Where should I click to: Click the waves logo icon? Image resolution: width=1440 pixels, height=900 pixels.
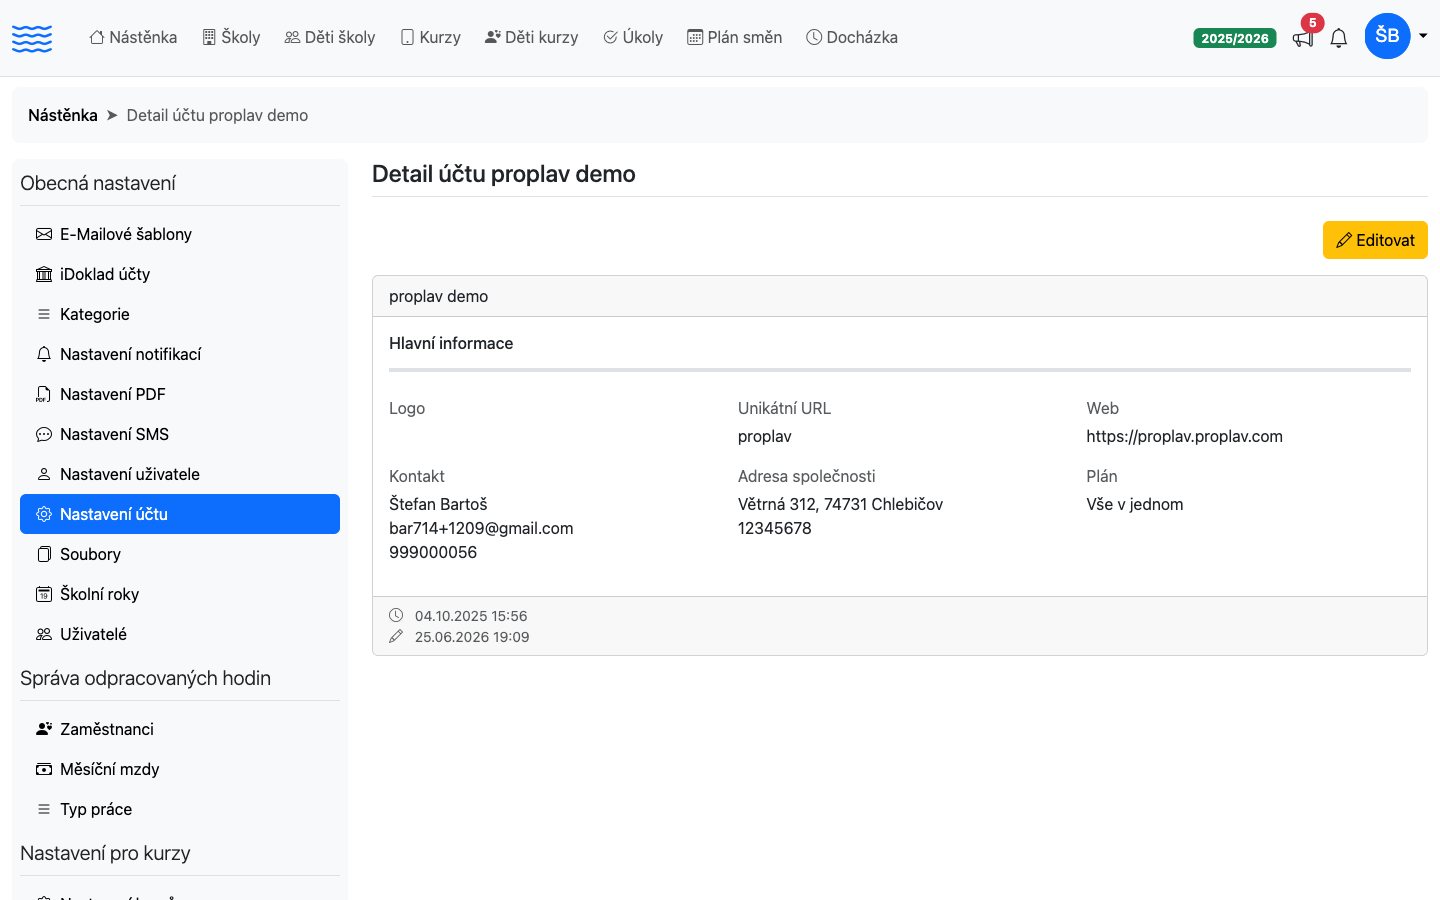(32, 38)
